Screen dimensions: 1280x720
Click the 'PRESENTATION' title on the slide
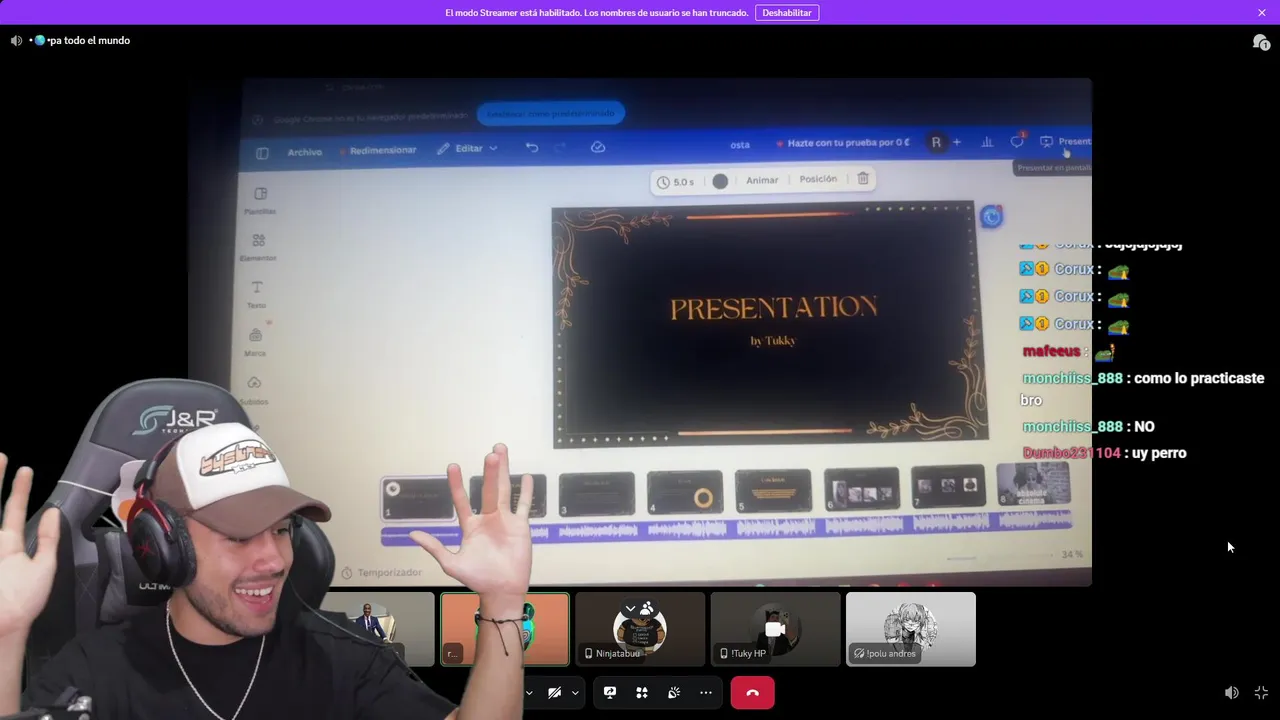[x=774, y=309]
